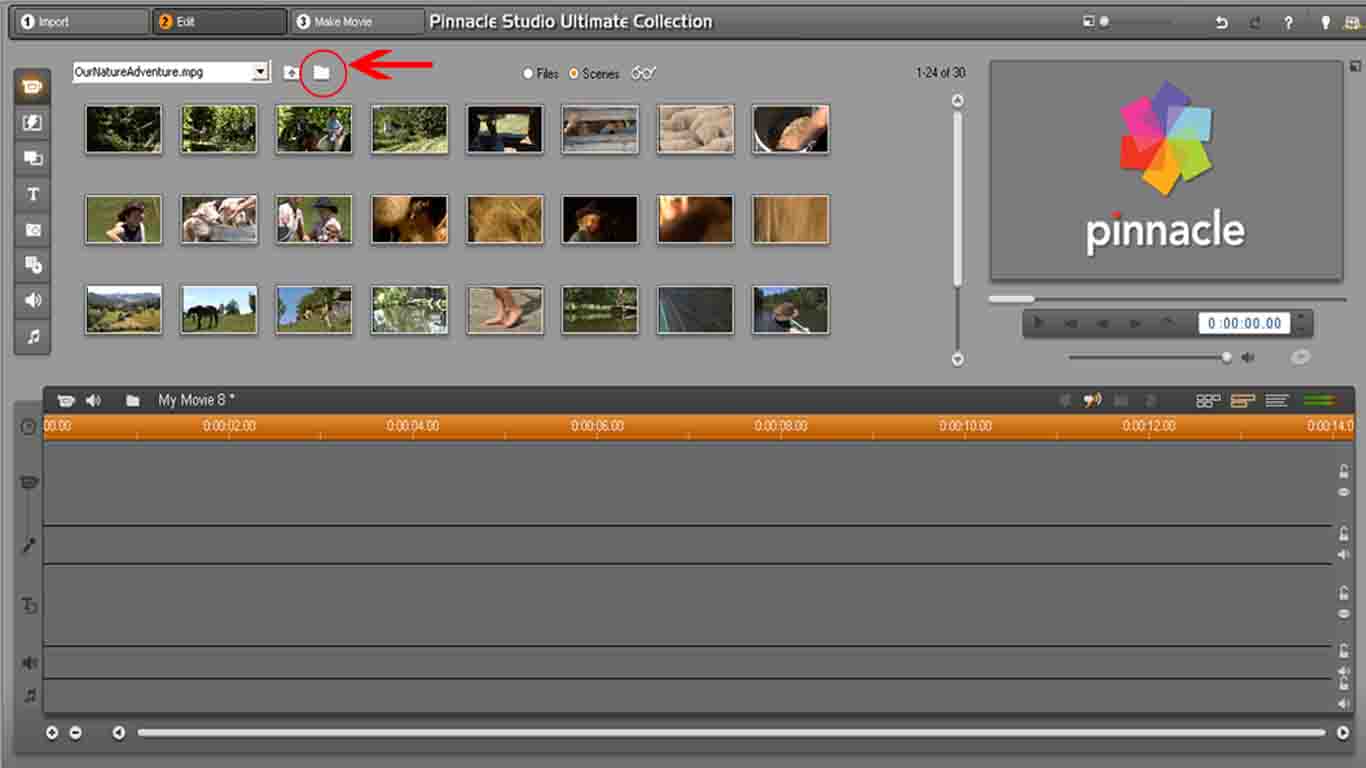Open the Disc Menus section in the sidebar
This screenshot has width=1366, height=768.
(x=32, y=265)
